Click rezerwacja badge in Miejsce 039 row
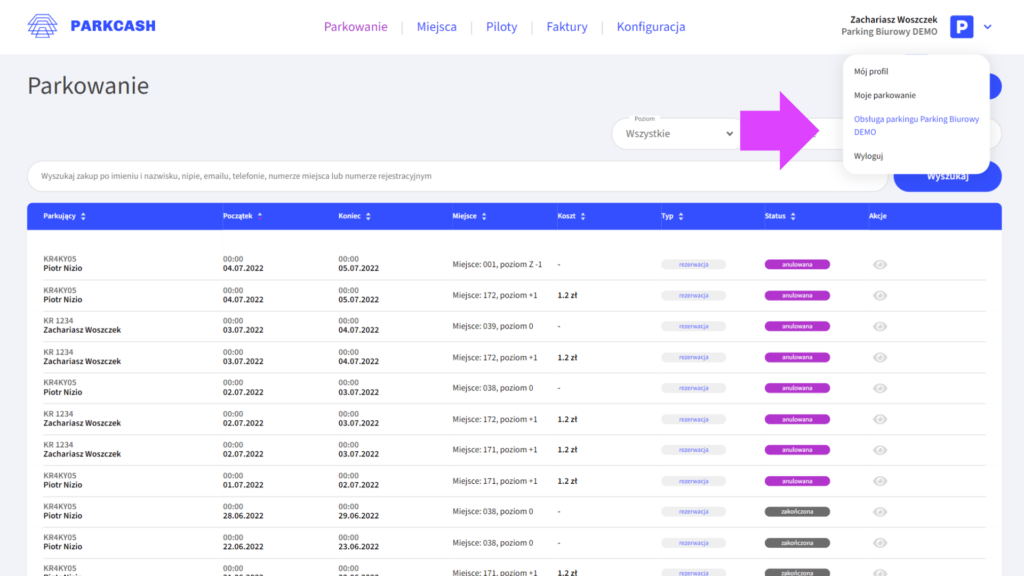Screen dimensions: 1024x576 [x=694, y=327]
